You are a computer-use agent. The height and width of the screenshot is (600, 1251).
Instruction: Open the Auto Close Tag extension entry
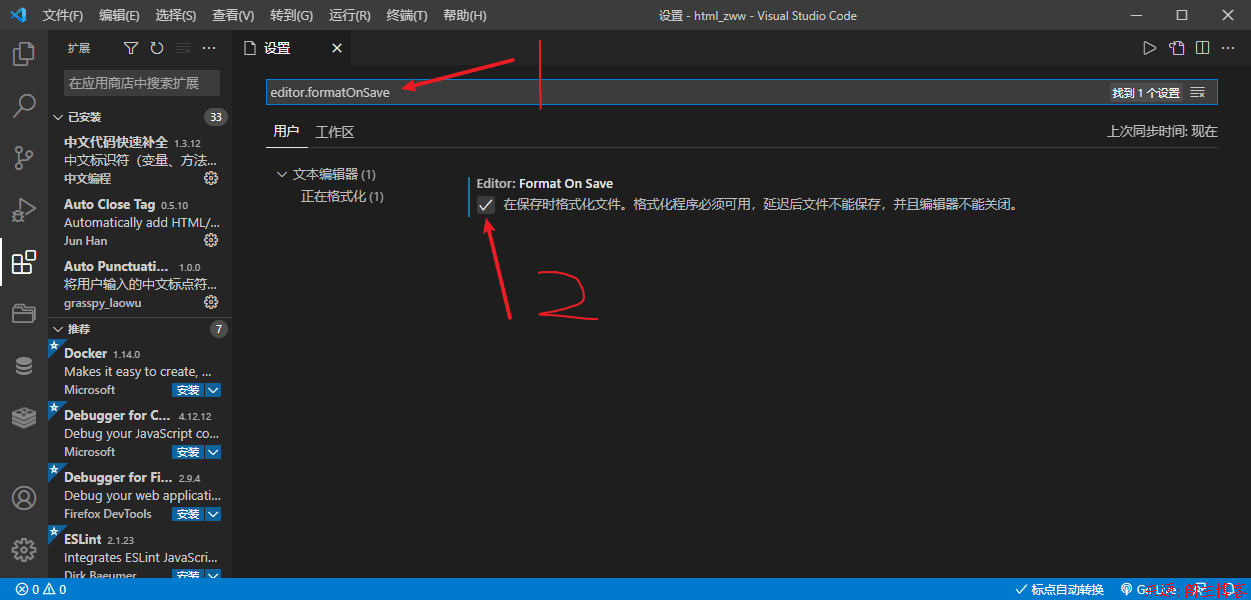click(140, 222)
